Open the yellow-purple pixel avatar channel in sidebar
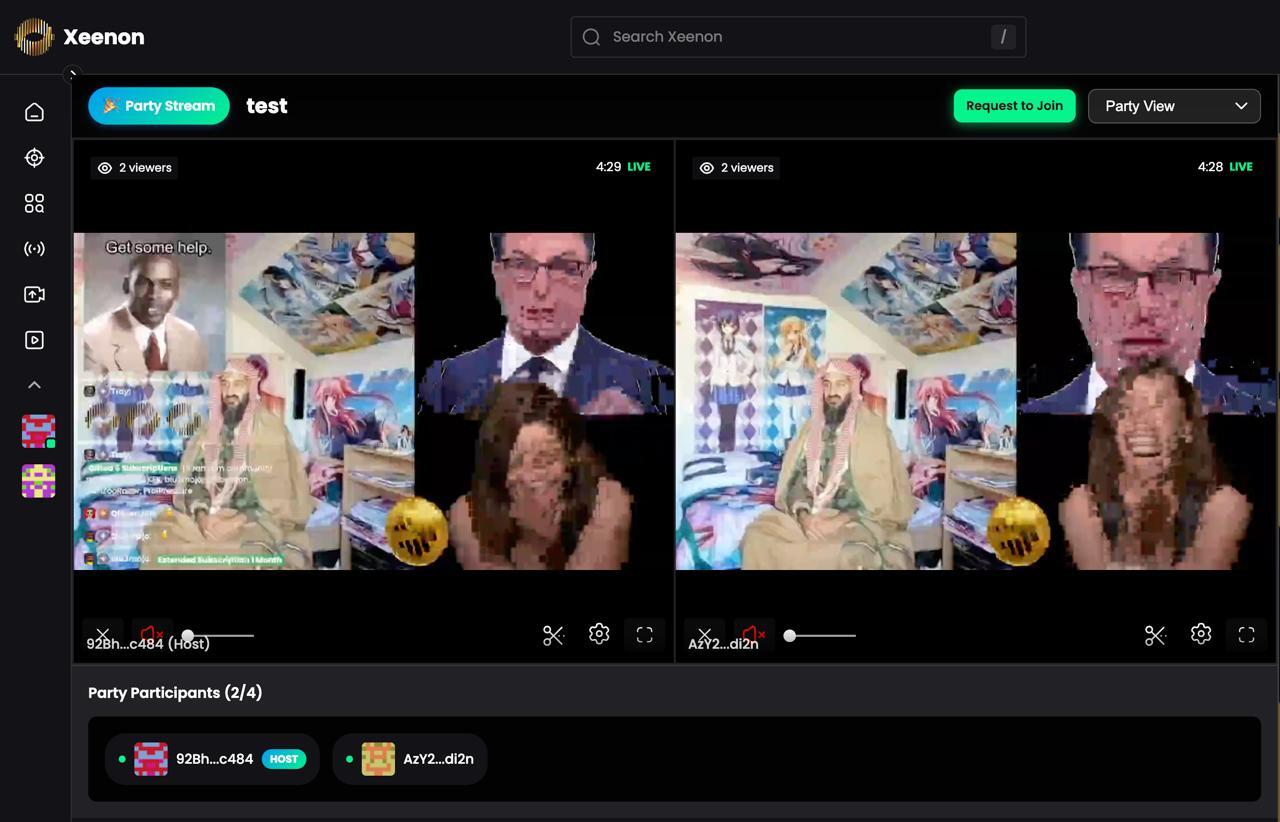The image size is (1280, 822). pos(38,481)
